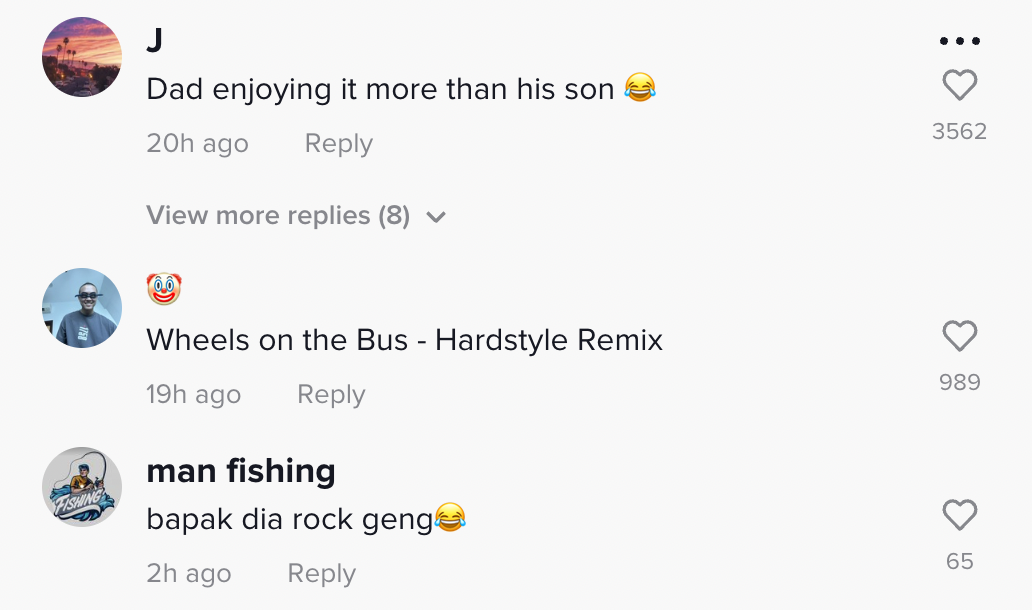Open profile via username J

pyautogui.click(x=155, y=40)
